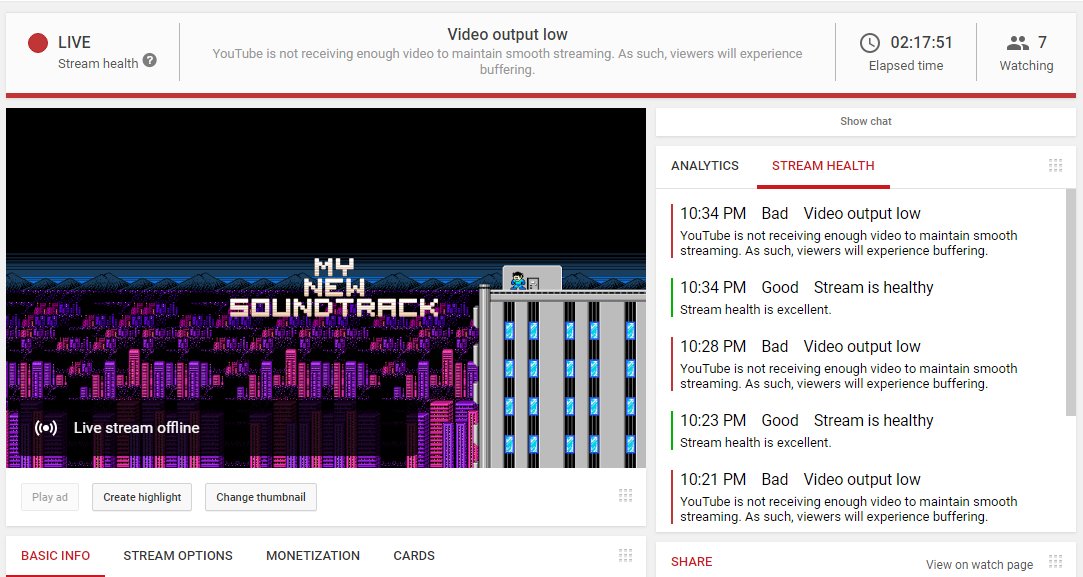
Task: Click the red LIVE status indicator dot
Action: 38,43
